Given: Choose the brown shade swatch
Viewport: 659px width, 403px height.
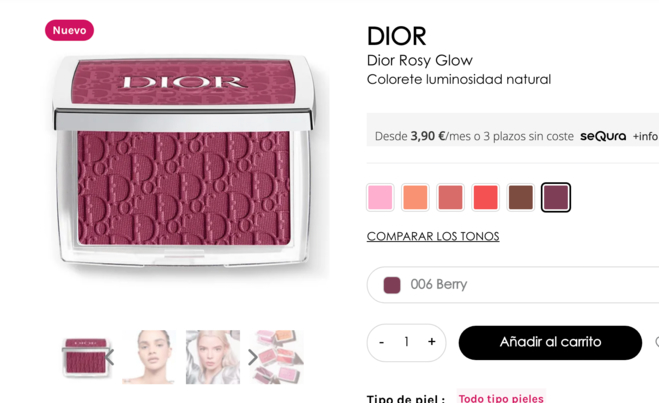Looking at the screenshot, I should point(521,197).
